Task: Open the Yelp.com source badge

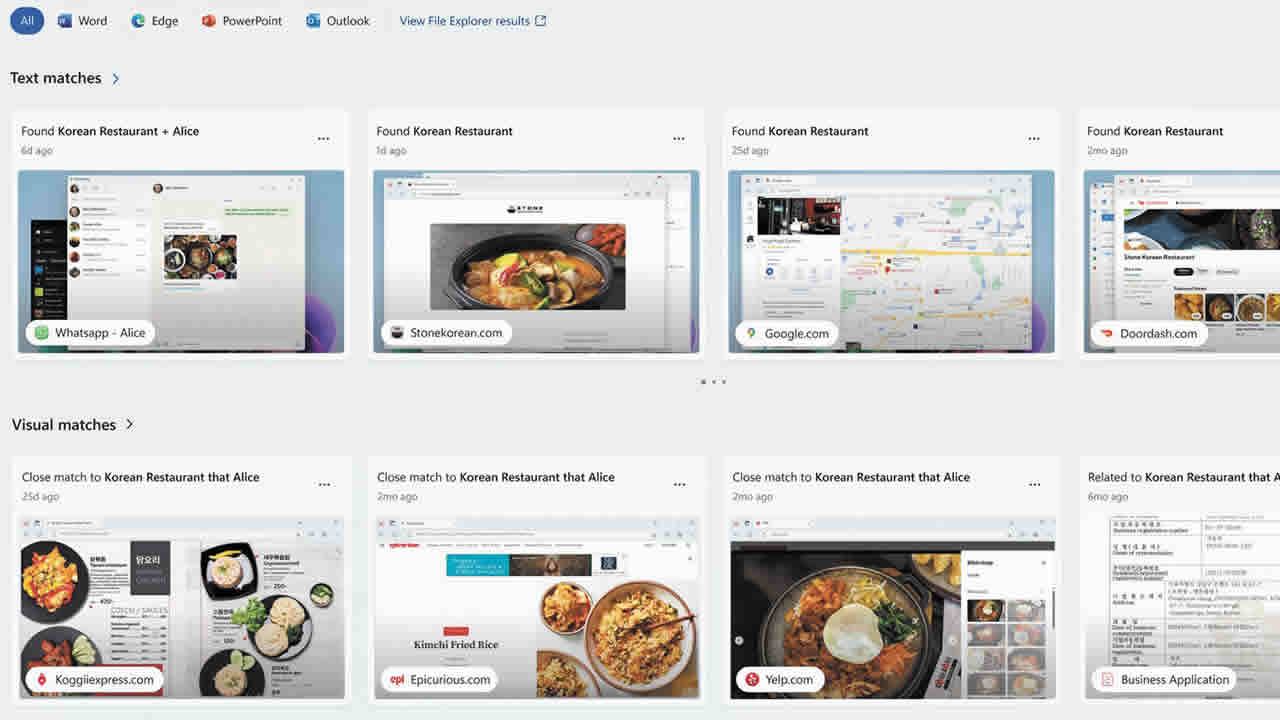Action: (x=779, y=680)
